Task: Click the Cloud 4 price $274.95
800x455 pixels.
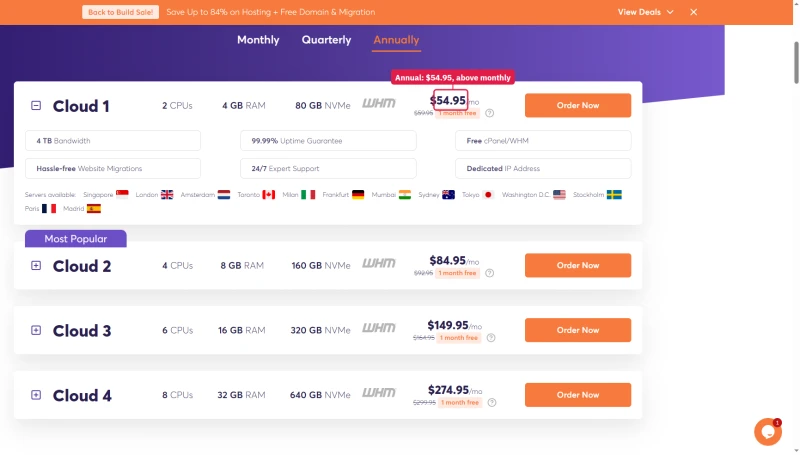Action: pyautogui.click(x=448, y=390)
